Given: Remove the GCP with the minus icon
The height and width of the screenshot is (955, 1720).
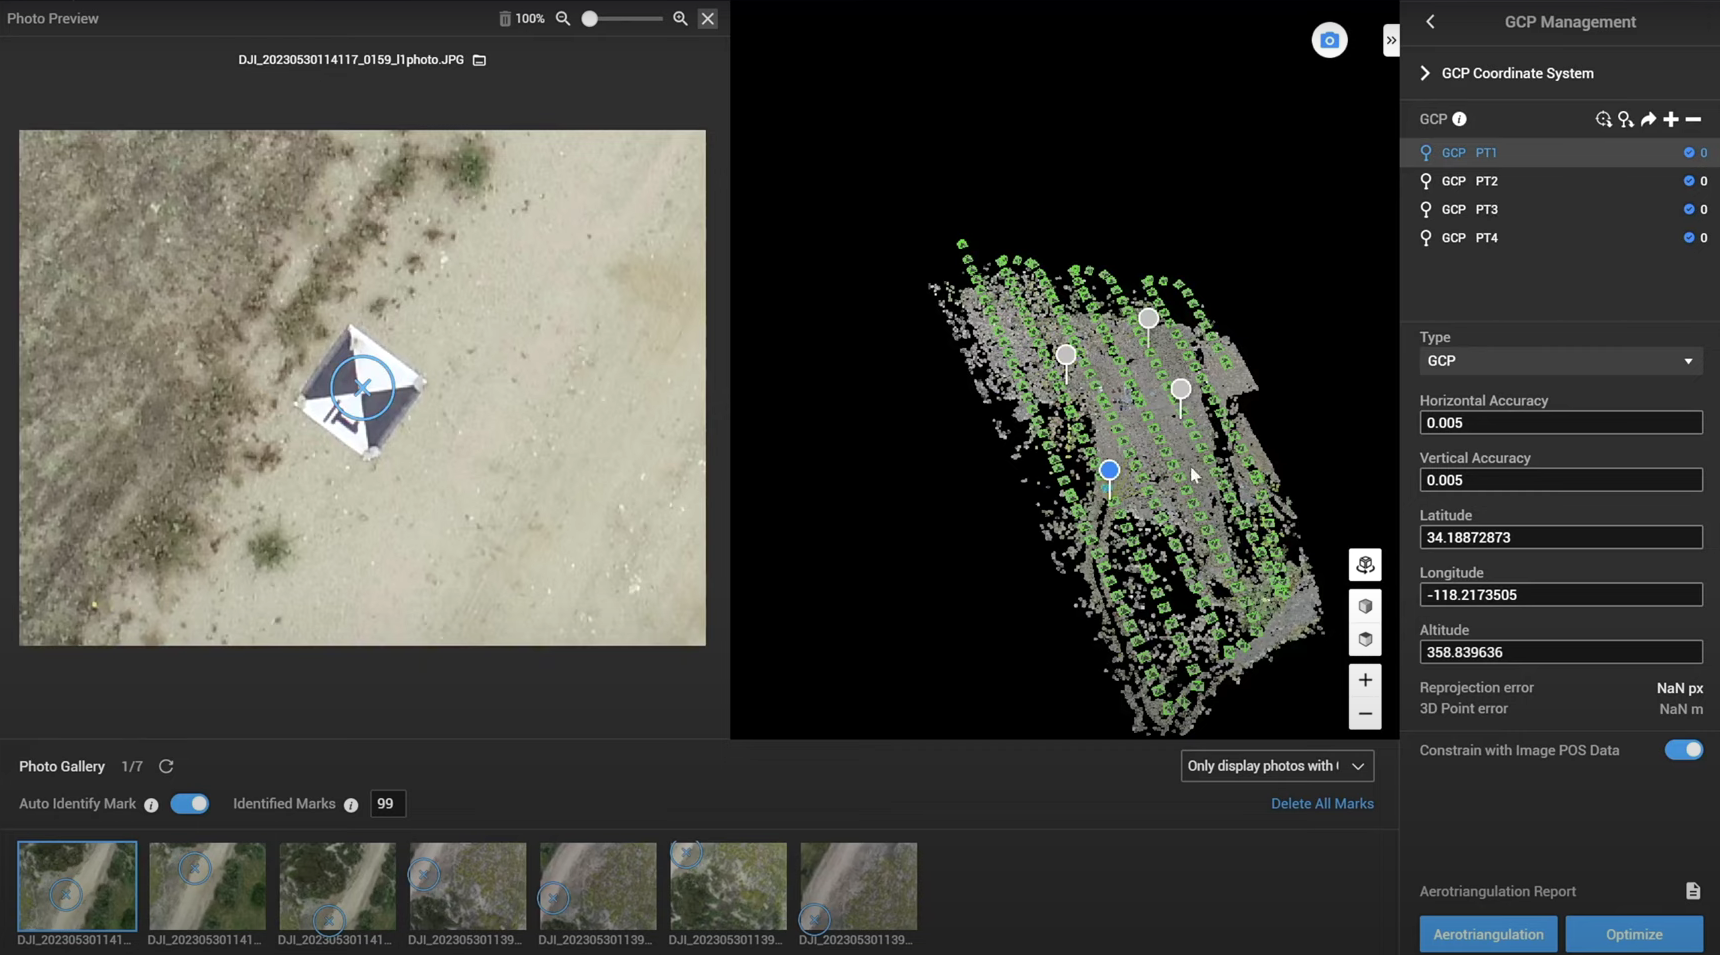Looking at the screenshot, I should click(x=1693, y=119).
